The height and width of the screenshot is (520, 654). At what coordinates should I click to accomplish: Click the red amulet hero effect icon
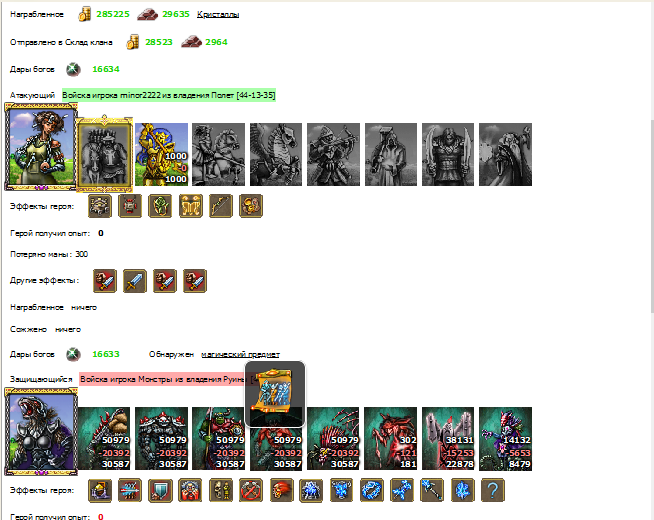[x=130, y=206]
